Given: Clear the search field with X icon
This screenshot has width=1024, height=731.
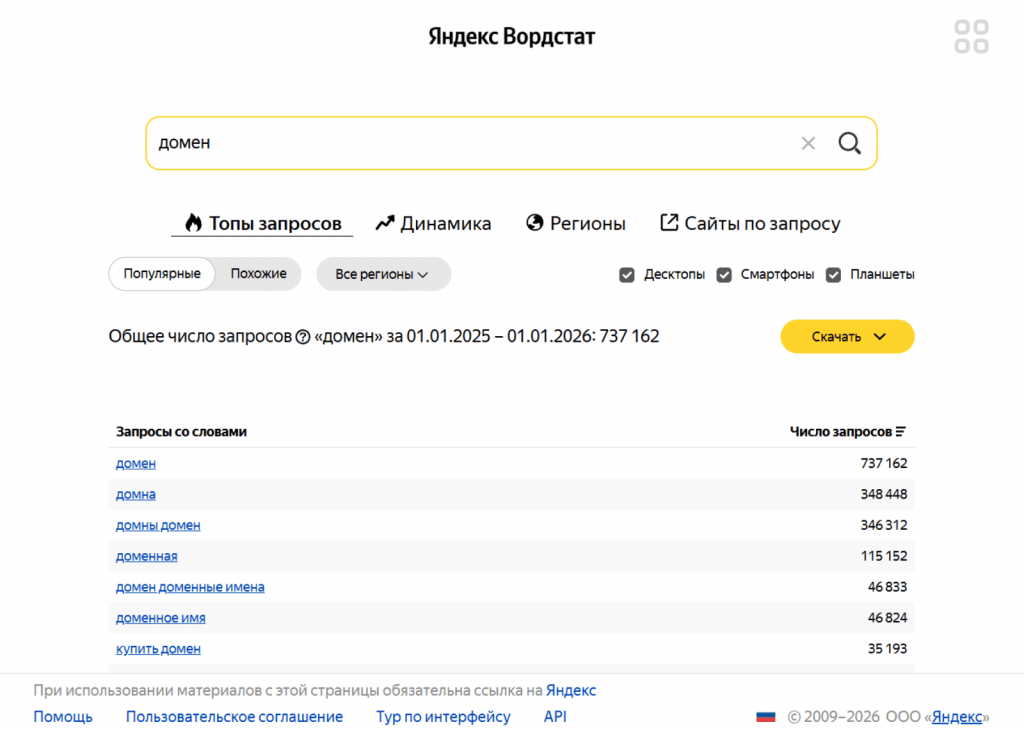Looking at the screenshot, I should point(808,143).
